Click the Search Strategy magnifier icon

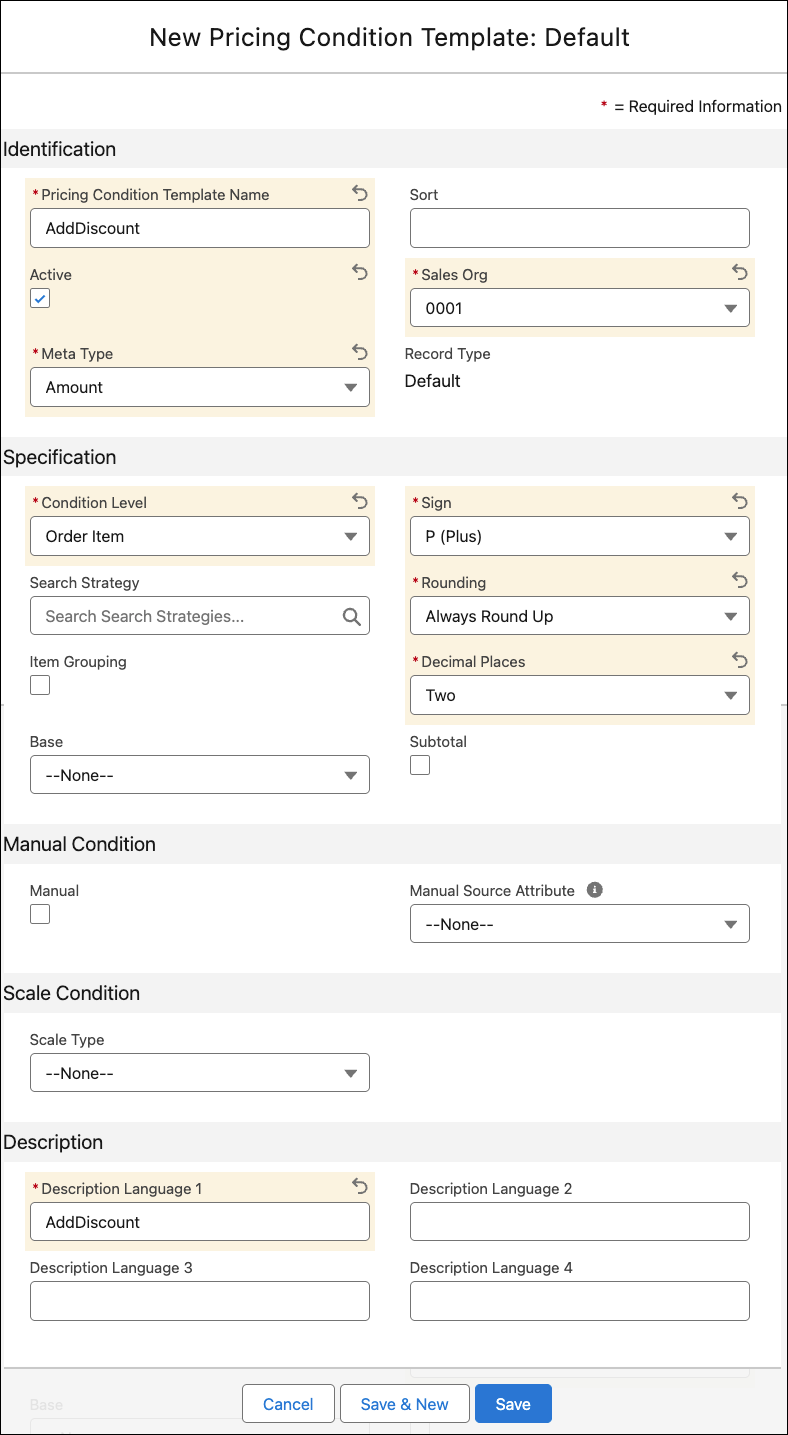point(352,617)
